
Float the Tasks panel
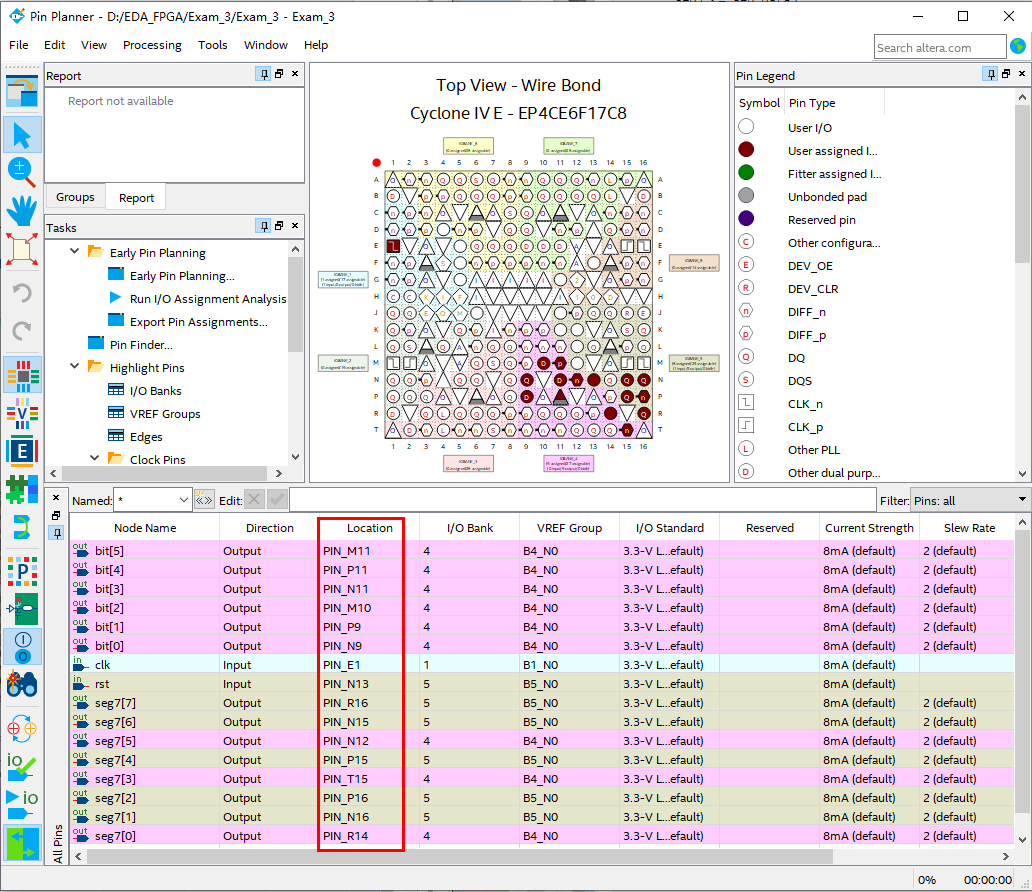pos(279,226)
